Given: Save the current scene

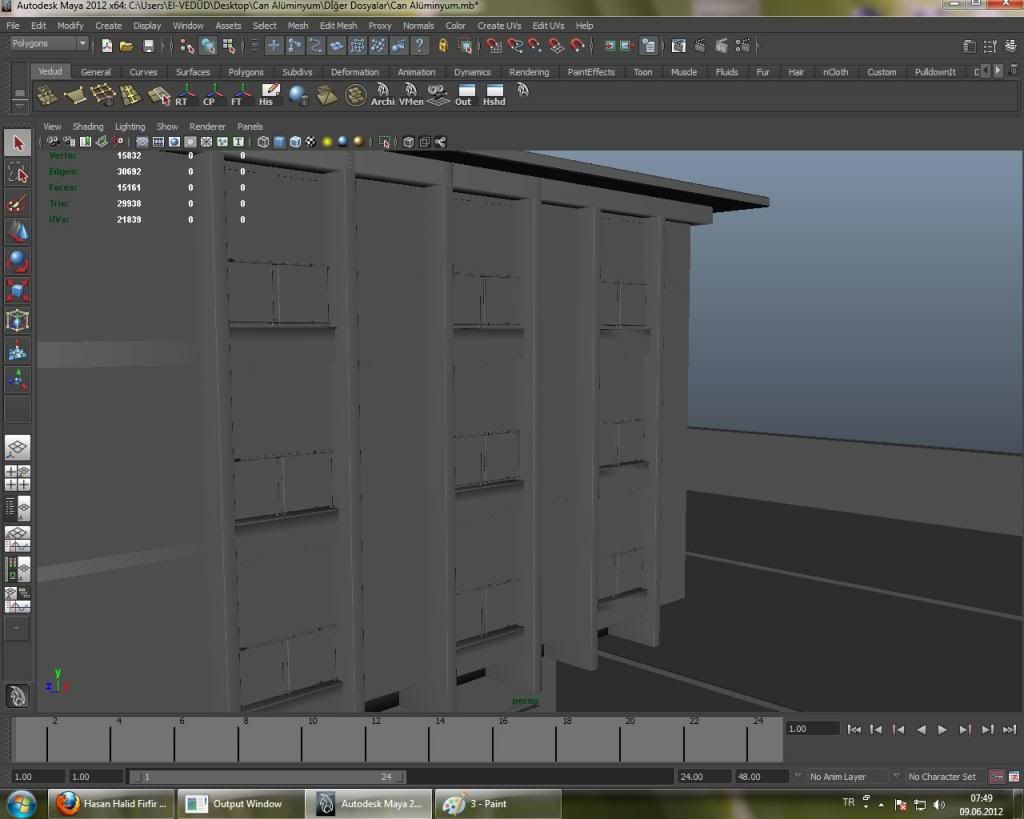Looking at the screenshot, I should pos(149,45).
